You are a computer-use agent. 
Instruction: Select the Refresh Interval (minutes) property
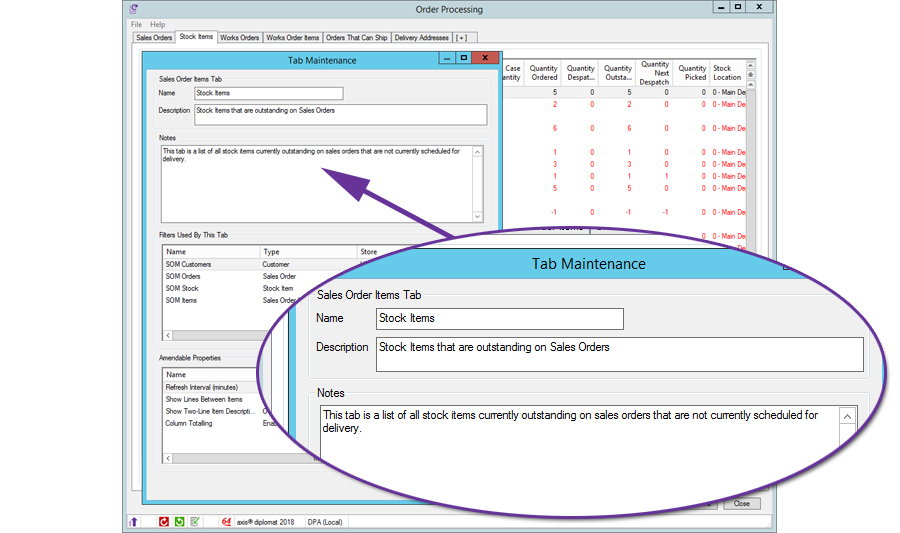[210, 387]
